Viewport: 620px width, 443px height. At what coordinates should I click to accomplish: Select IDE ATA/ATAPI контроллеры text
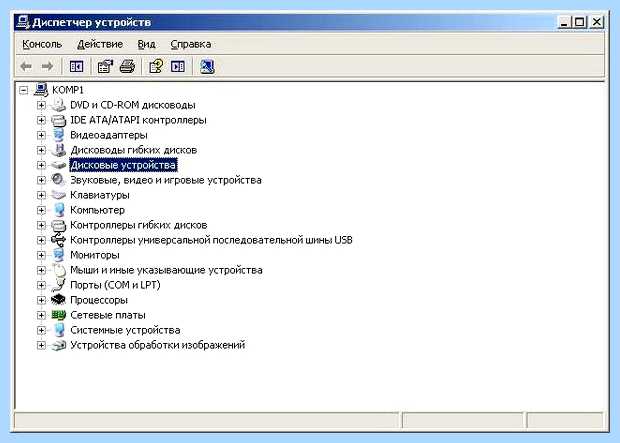point(138,120)
